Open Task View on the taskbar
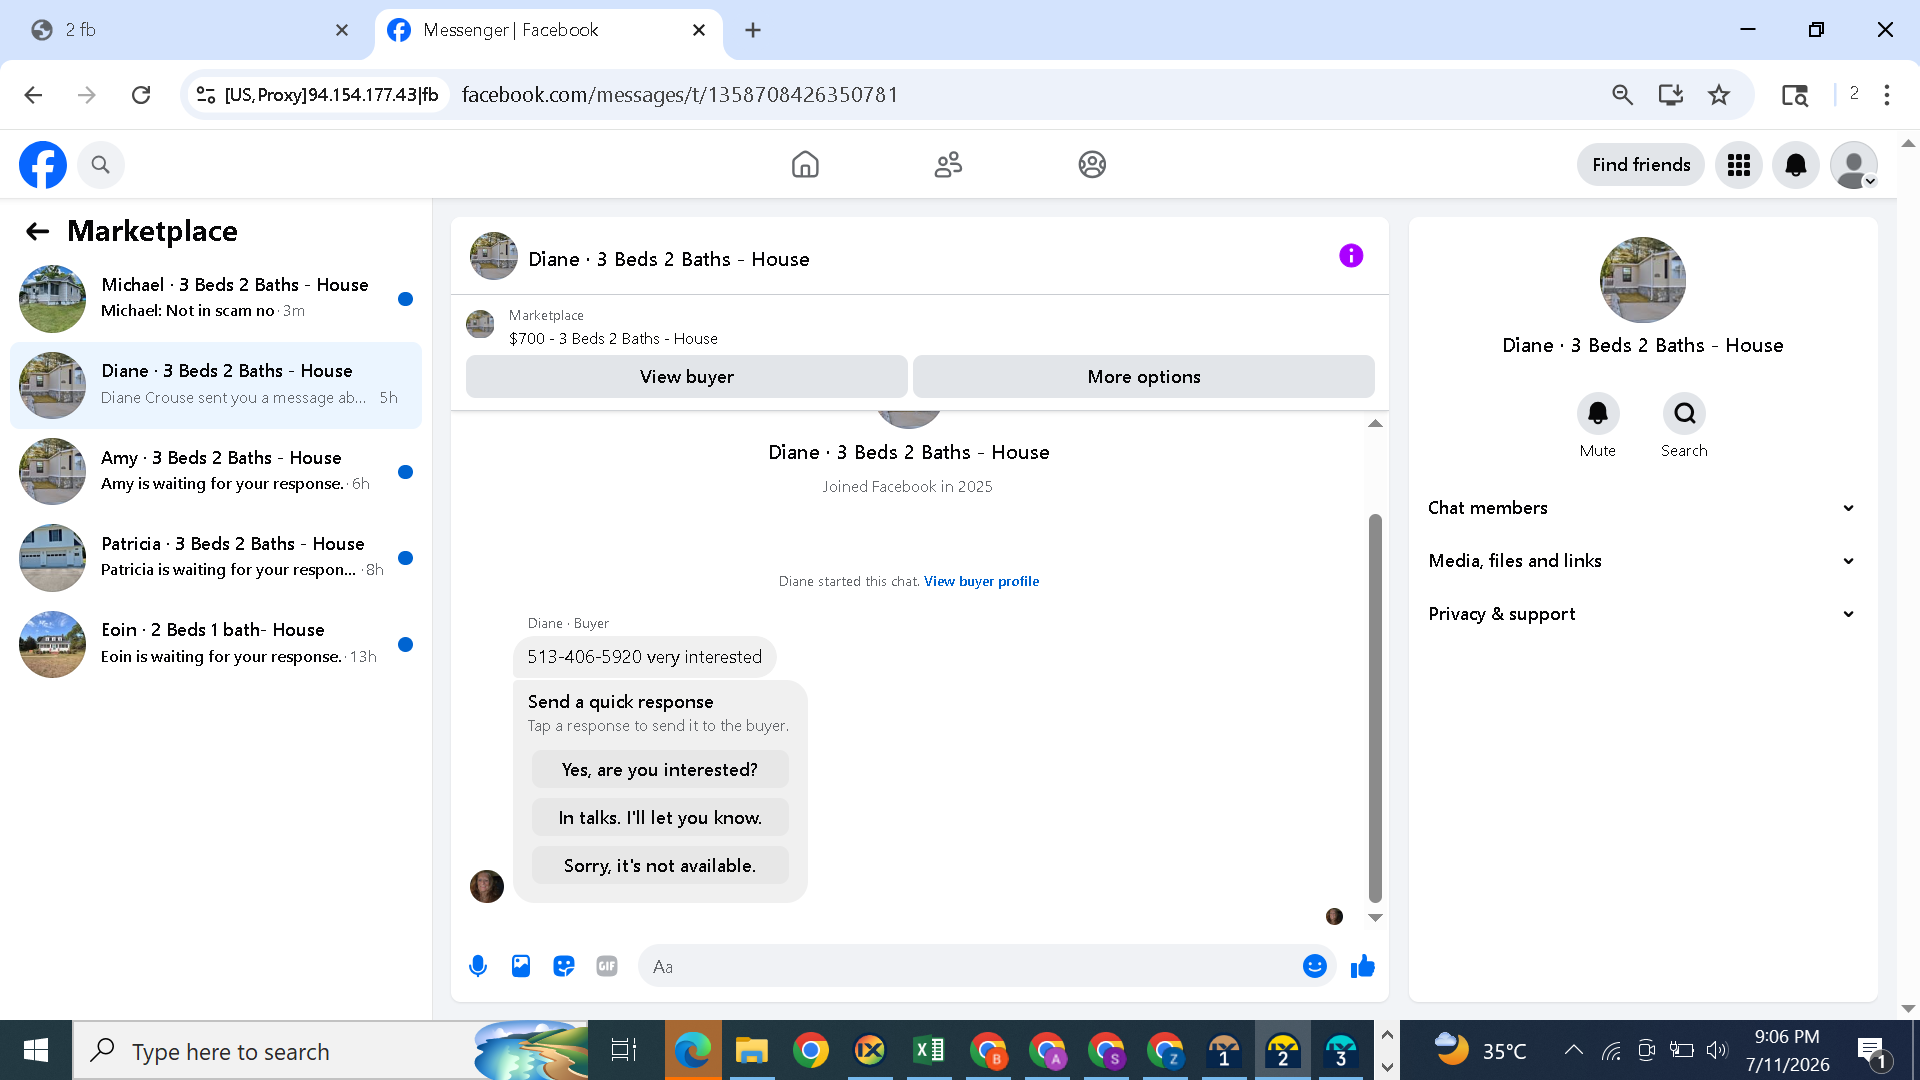 coord(624,1050)
